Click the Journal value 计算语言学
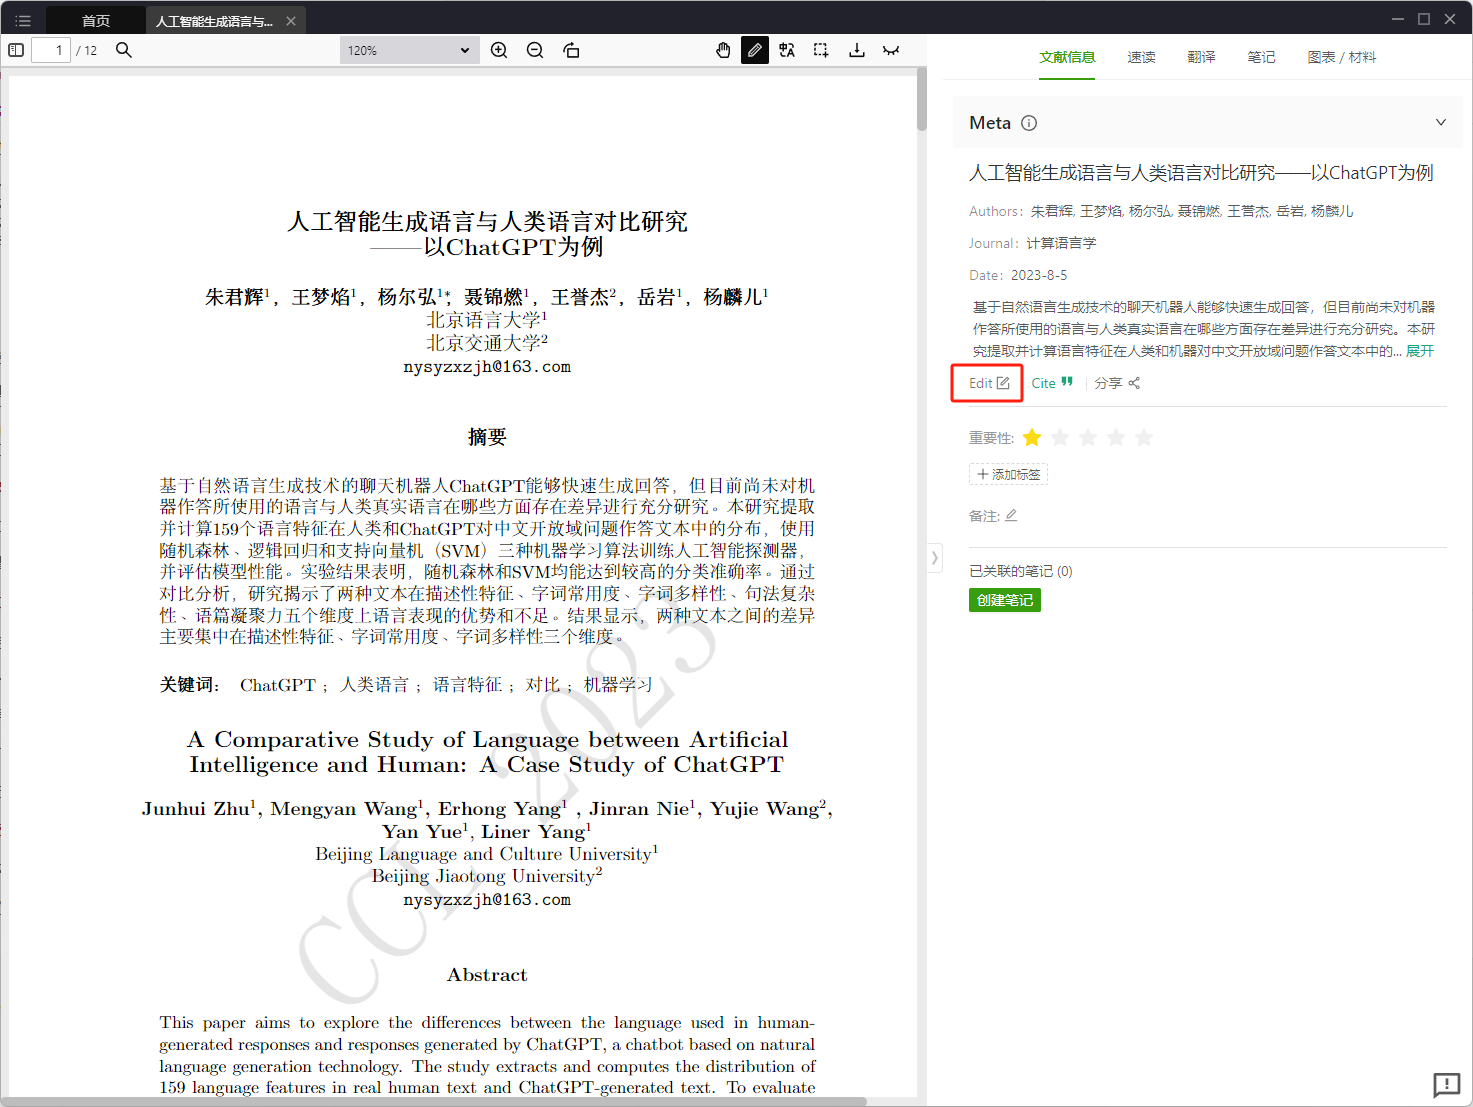 (1061, 243)
